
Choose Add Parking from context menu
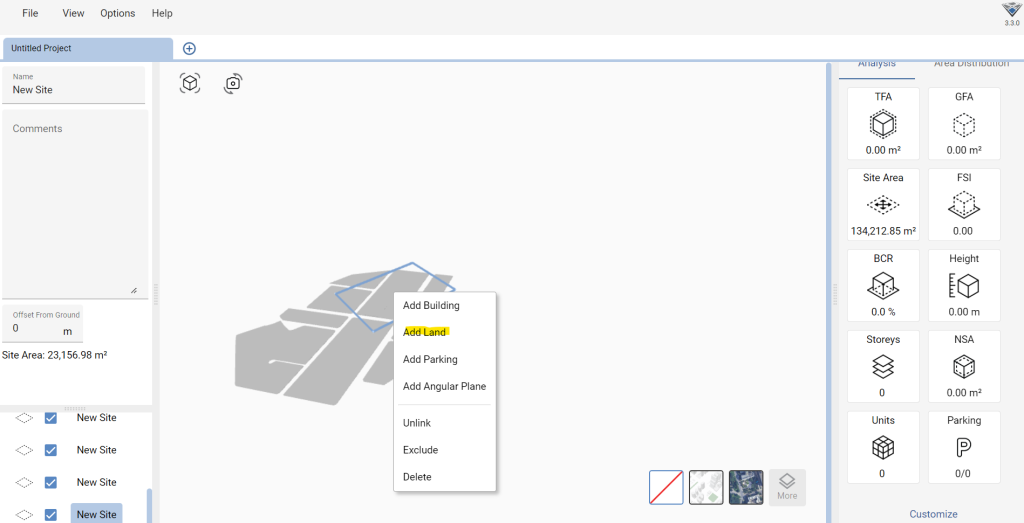point(445,359)
